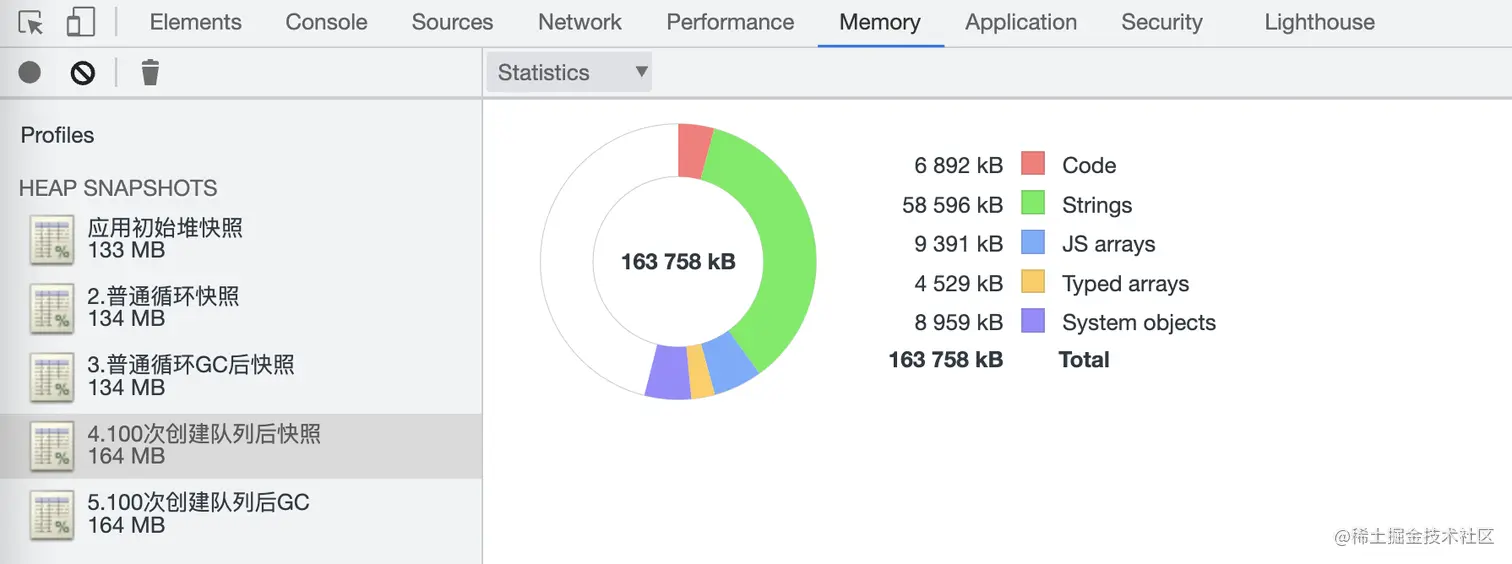This screenshot has height=564, width=1512.
Task: Click the clear all profiles icon
Action: 83,72
